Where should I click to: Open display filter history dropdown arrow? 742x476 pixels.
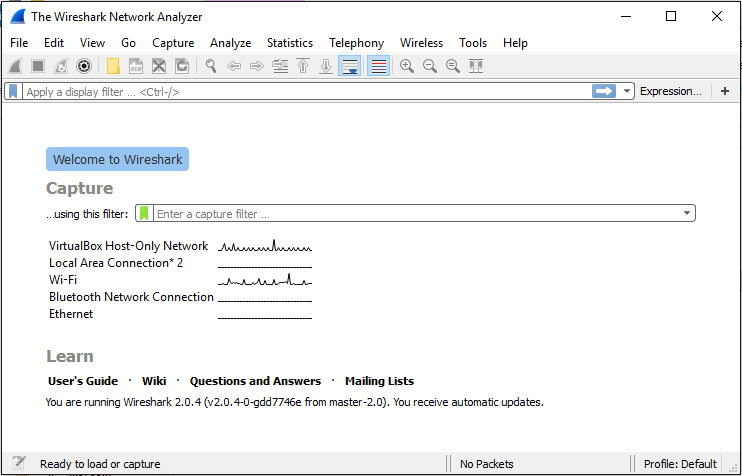(627, 91)
